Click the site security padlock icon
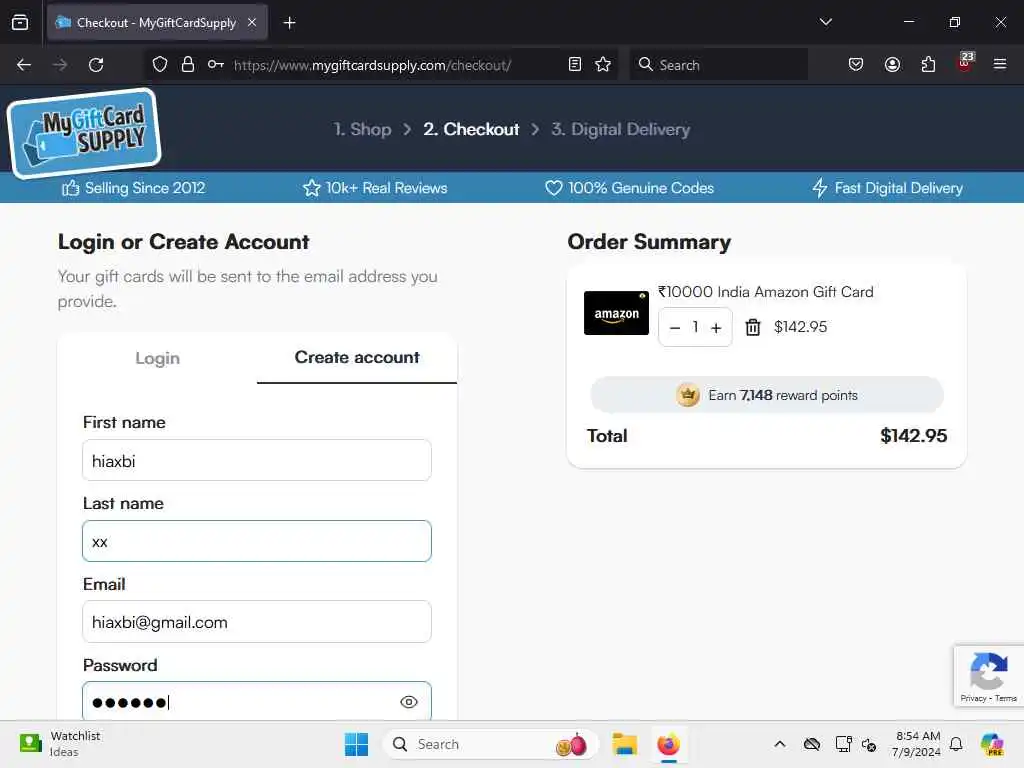Image resolution: width=1024 pixels, height=768 pixels. click(x=188, y=65)
